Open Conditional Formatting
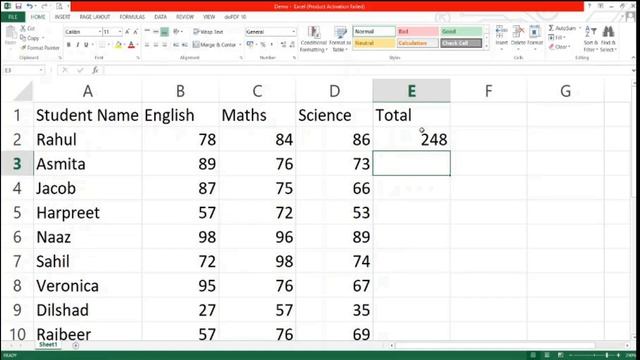 click(313, 39)
